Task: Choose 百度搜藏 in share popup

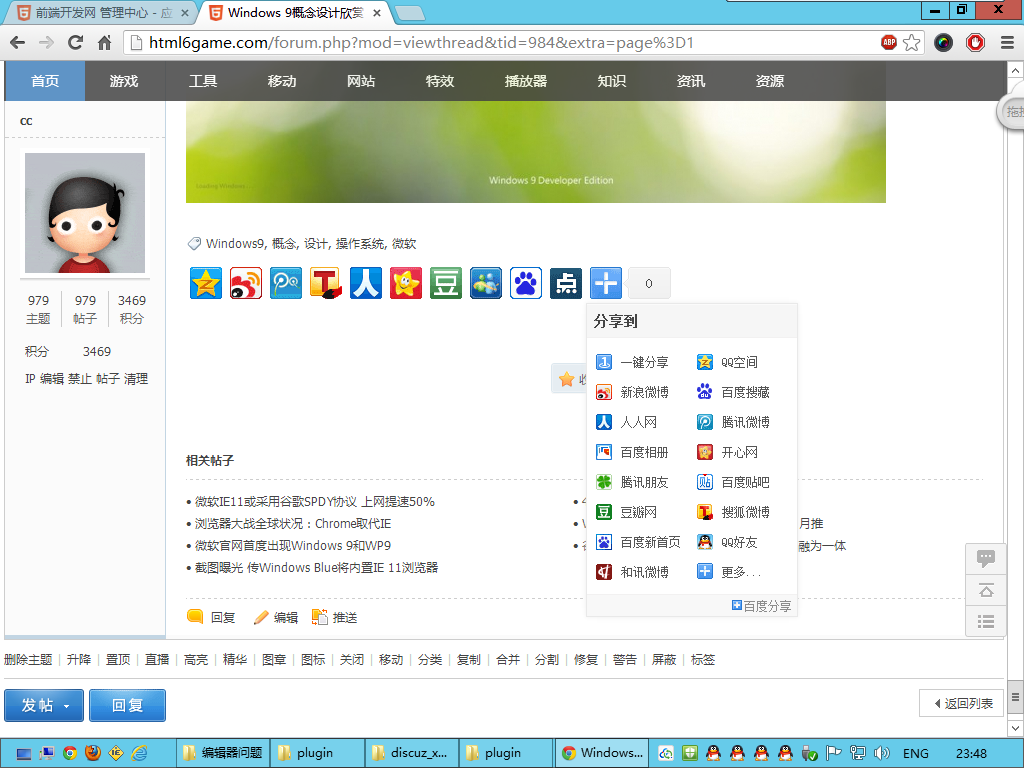Action: coord(733,392)
